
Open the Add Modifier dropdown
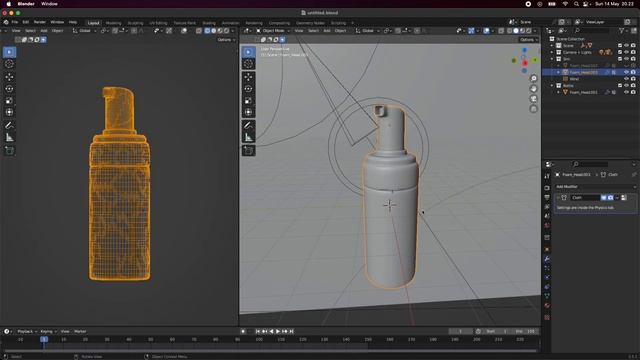tap(596, 187)
